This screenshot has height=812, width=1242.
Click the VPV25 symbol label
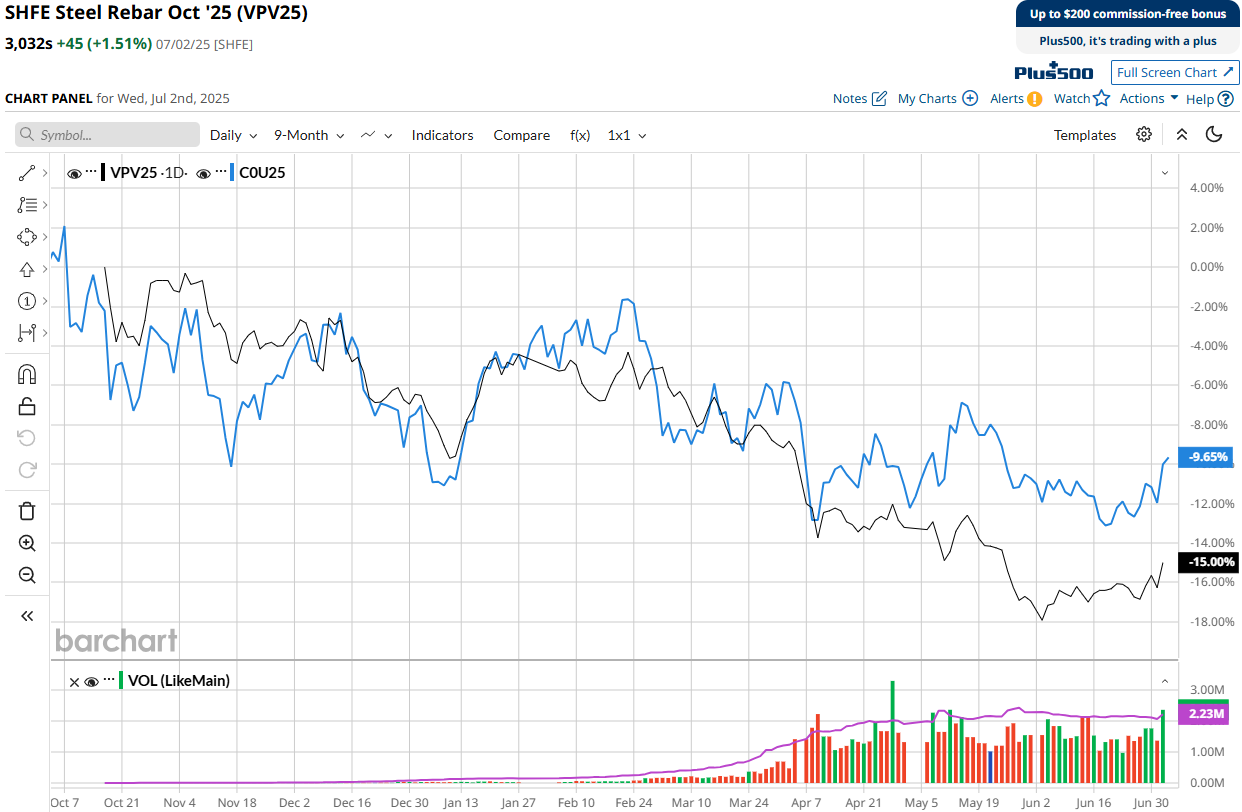pyautogui.click(x=134, y=172)
